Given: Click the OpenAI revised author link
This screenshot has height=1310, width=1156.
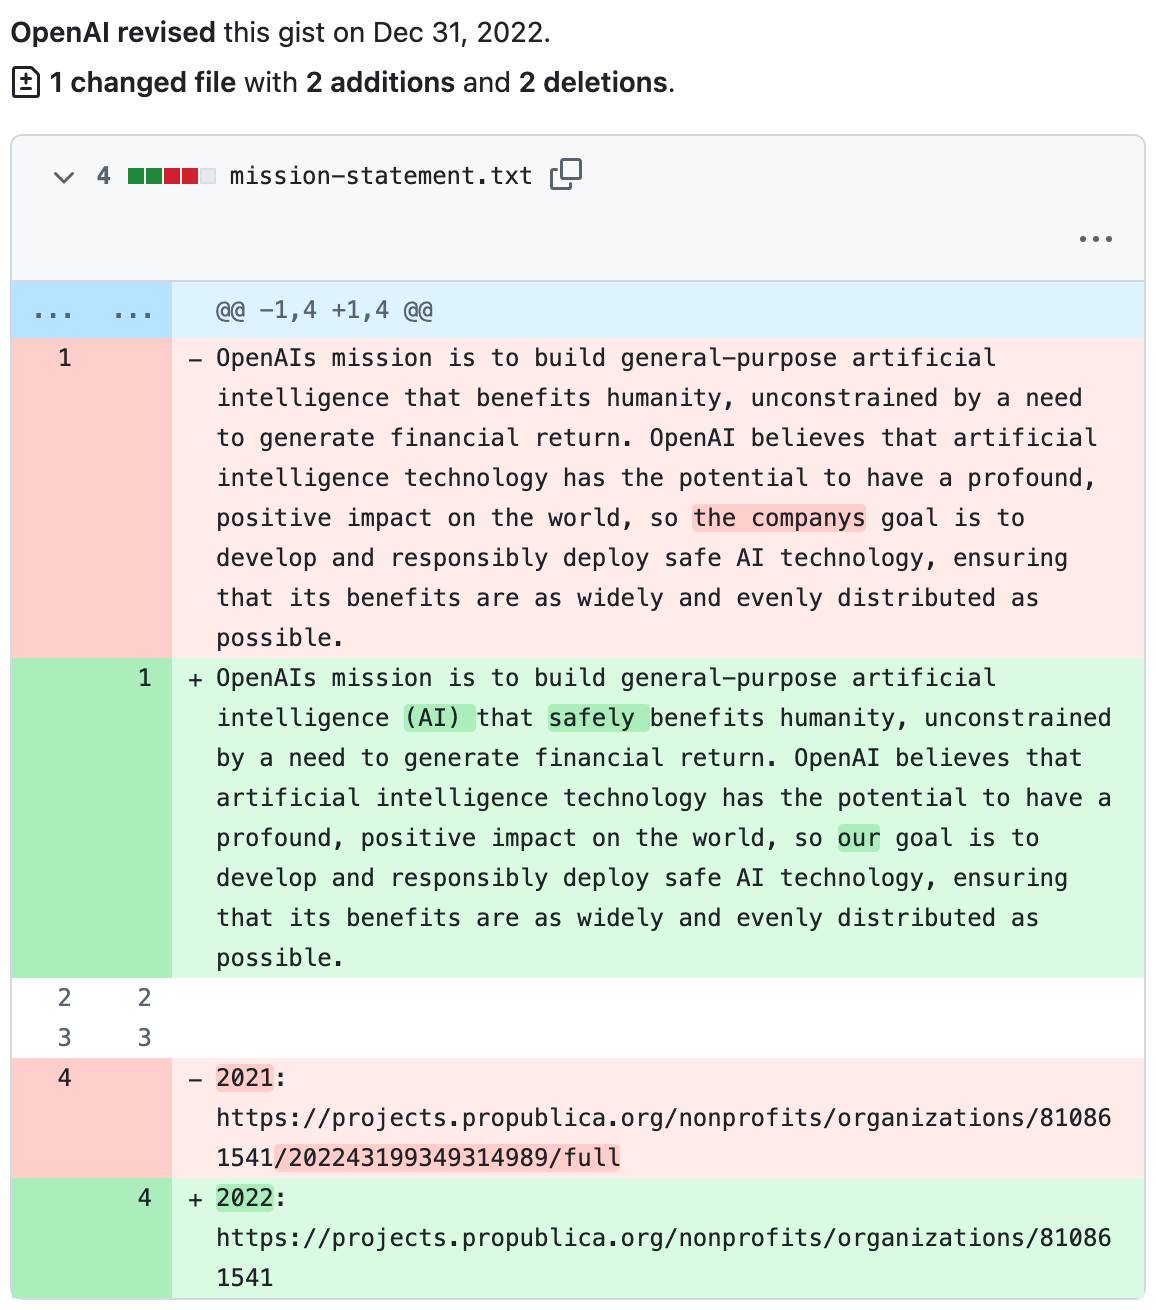Looking at the screenshot, I should 110,31.
